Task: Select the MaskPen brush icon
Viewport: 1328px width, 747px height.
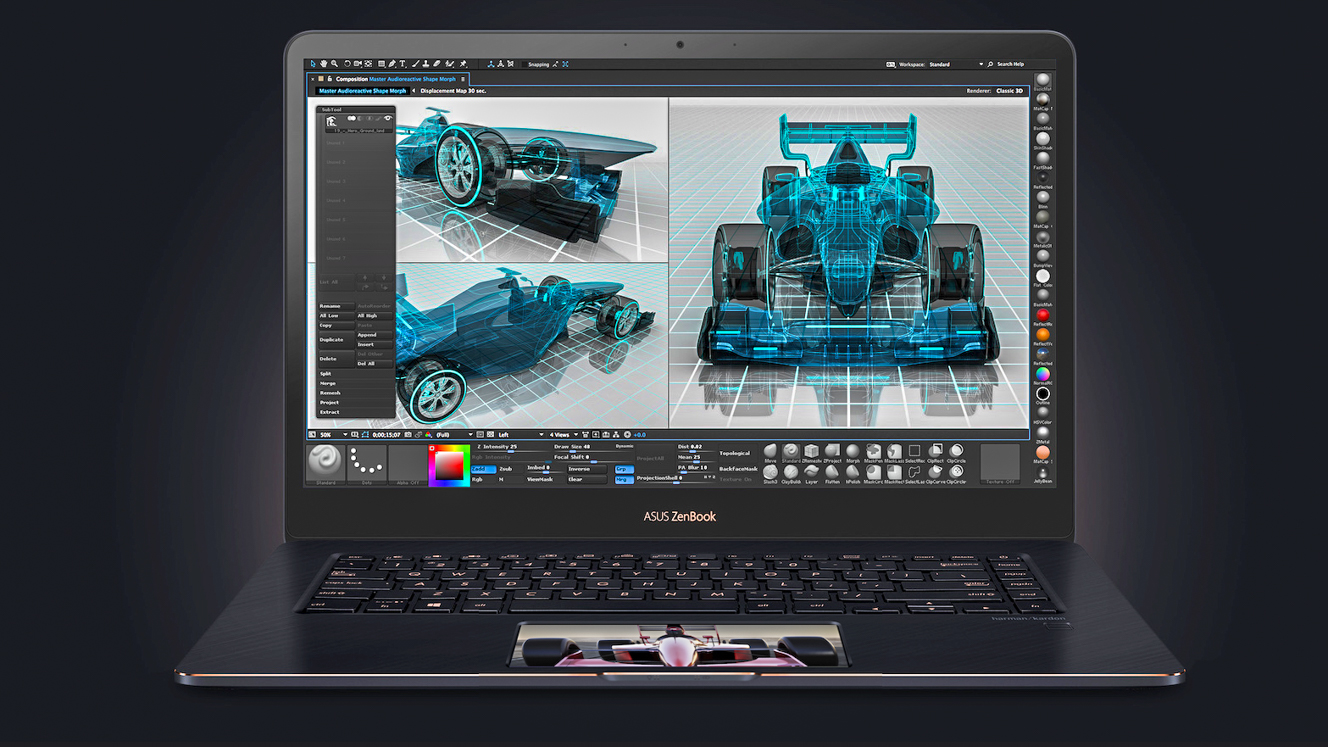Action: point(874,451)
